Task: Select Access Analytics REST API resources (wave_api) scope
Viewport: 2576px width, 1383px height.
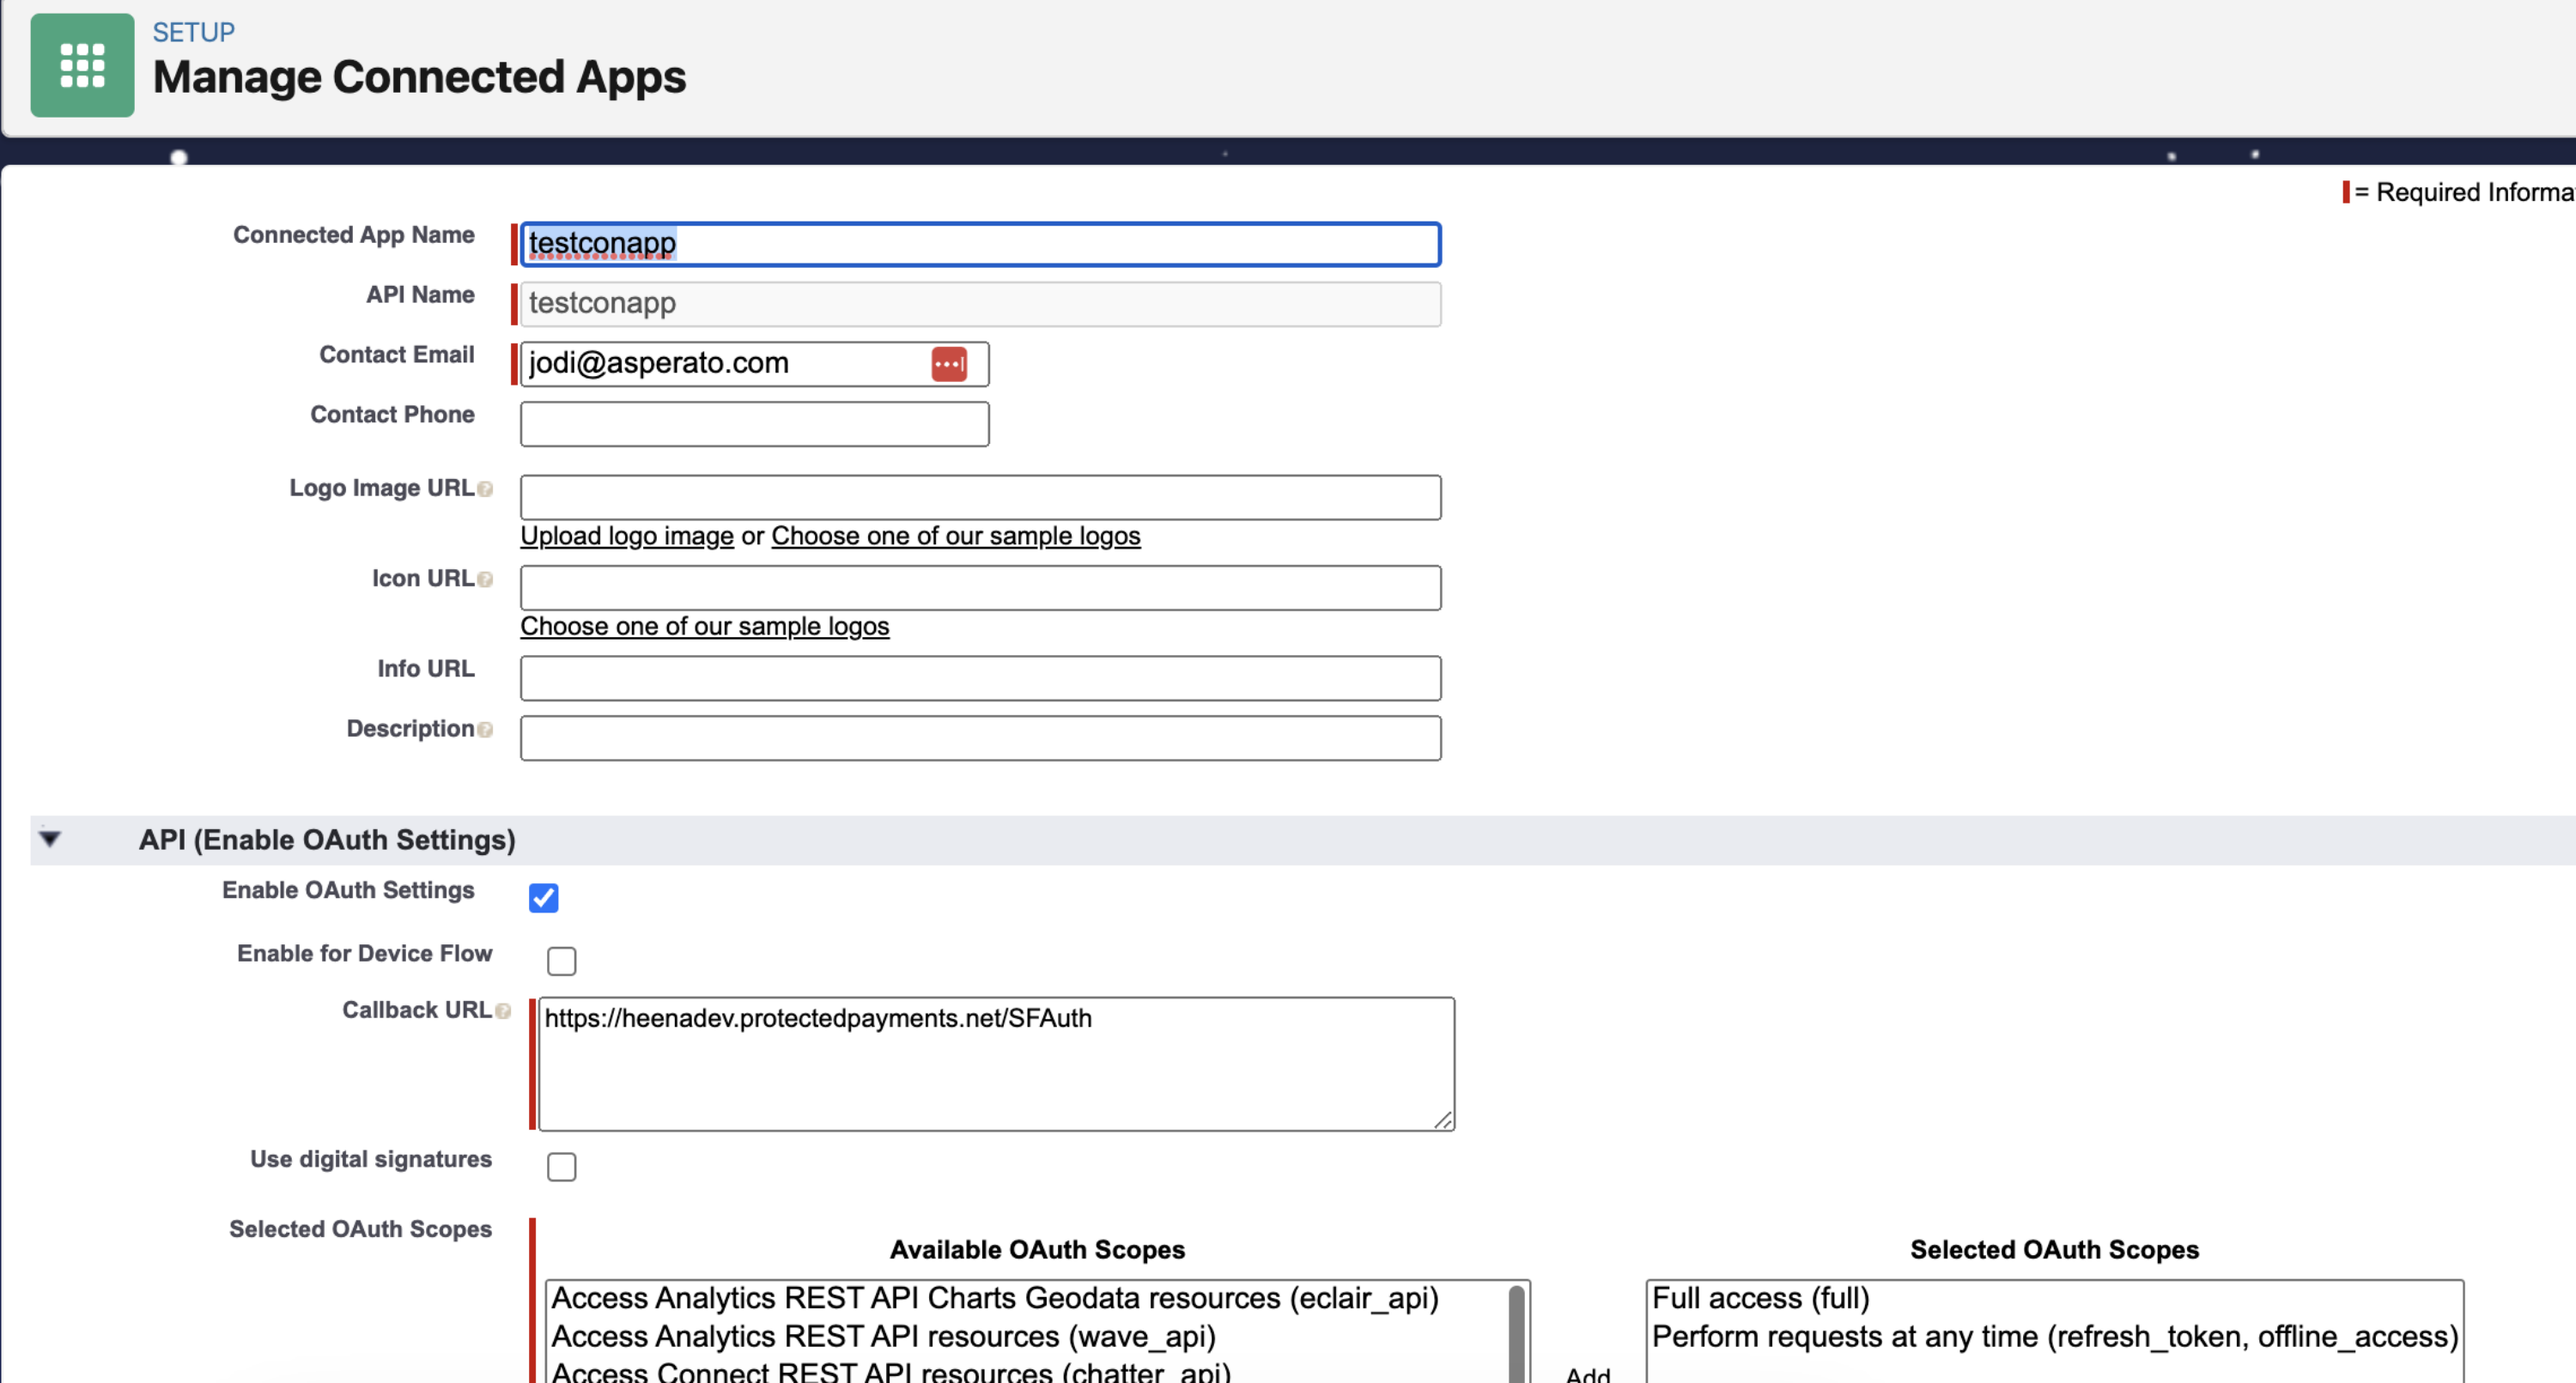Action: click(882, 1336)
